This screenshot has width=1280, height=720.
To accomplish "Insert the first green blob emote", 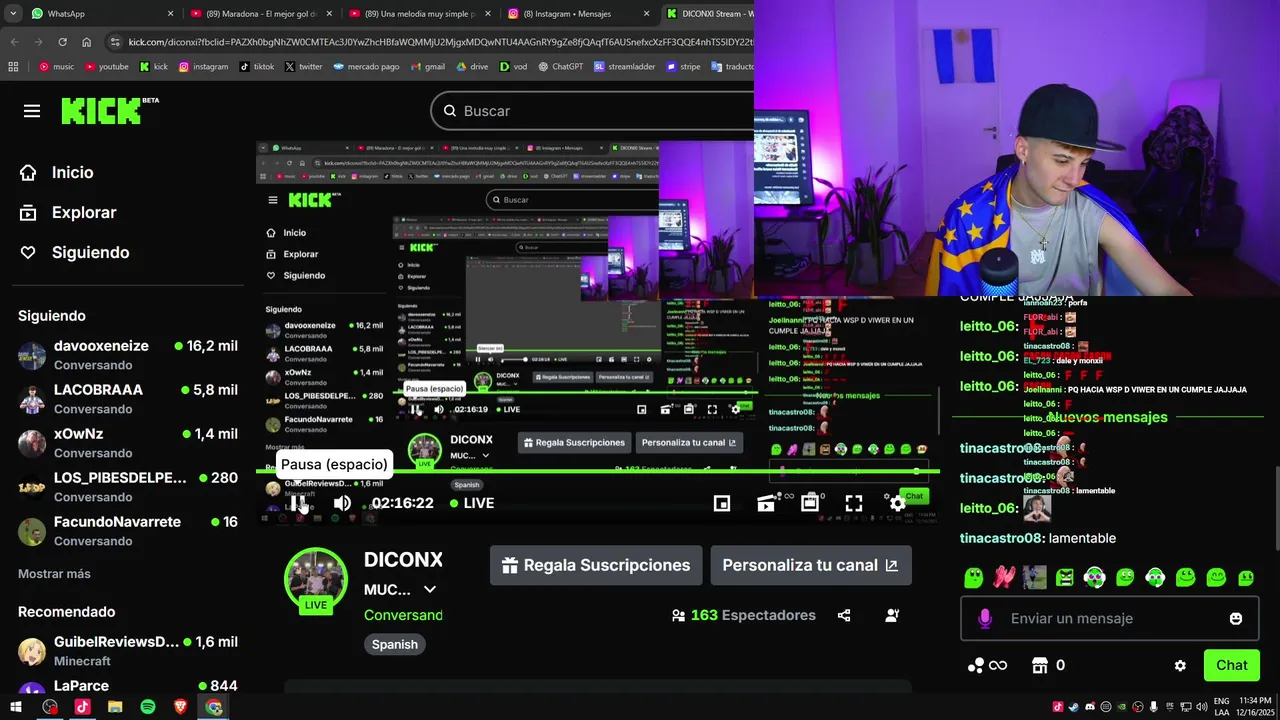I will pos(973,577).
